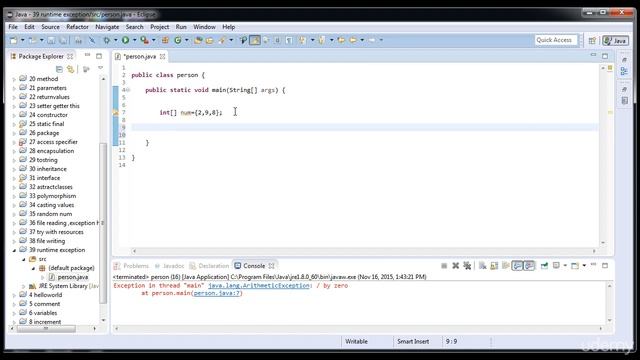
Task: Select the (default package) tree node
Action: pyautogui.click(x=71, y=268)
